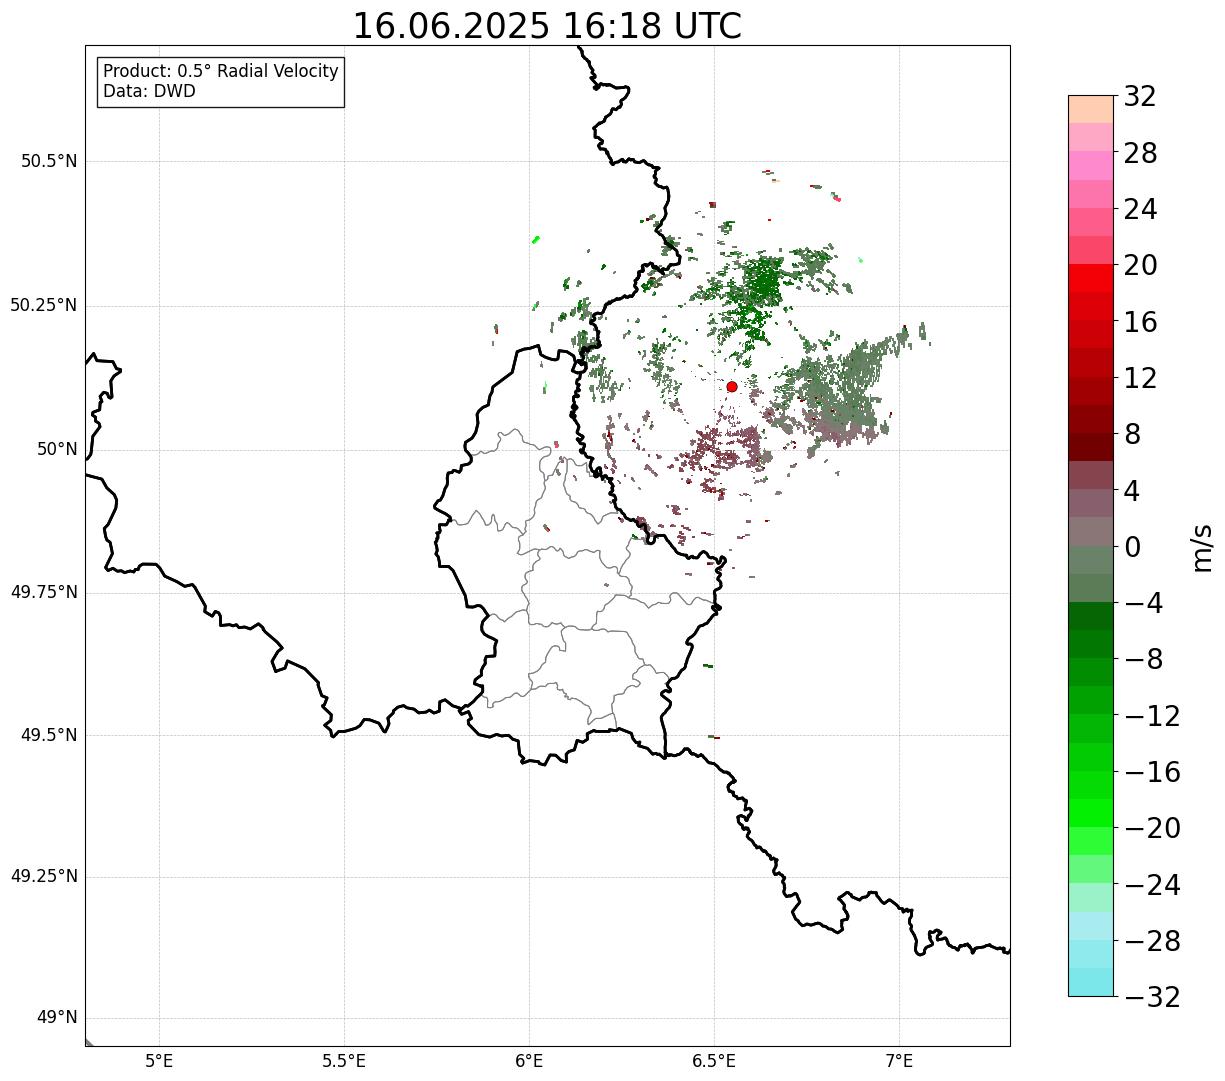Click the longitude label 6.5°E
Viewport: 1225px width, 1081px height.
714,1061
